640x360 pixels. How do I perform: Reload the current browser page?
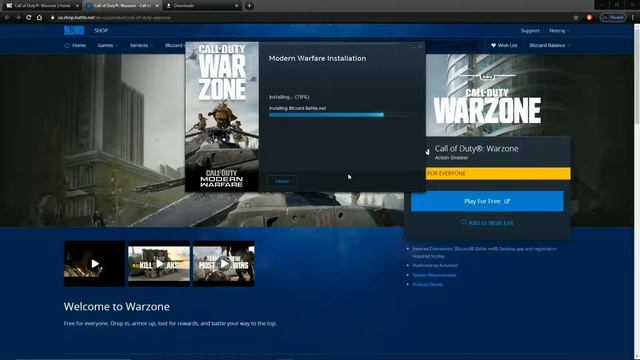click(x=29, y=18)
